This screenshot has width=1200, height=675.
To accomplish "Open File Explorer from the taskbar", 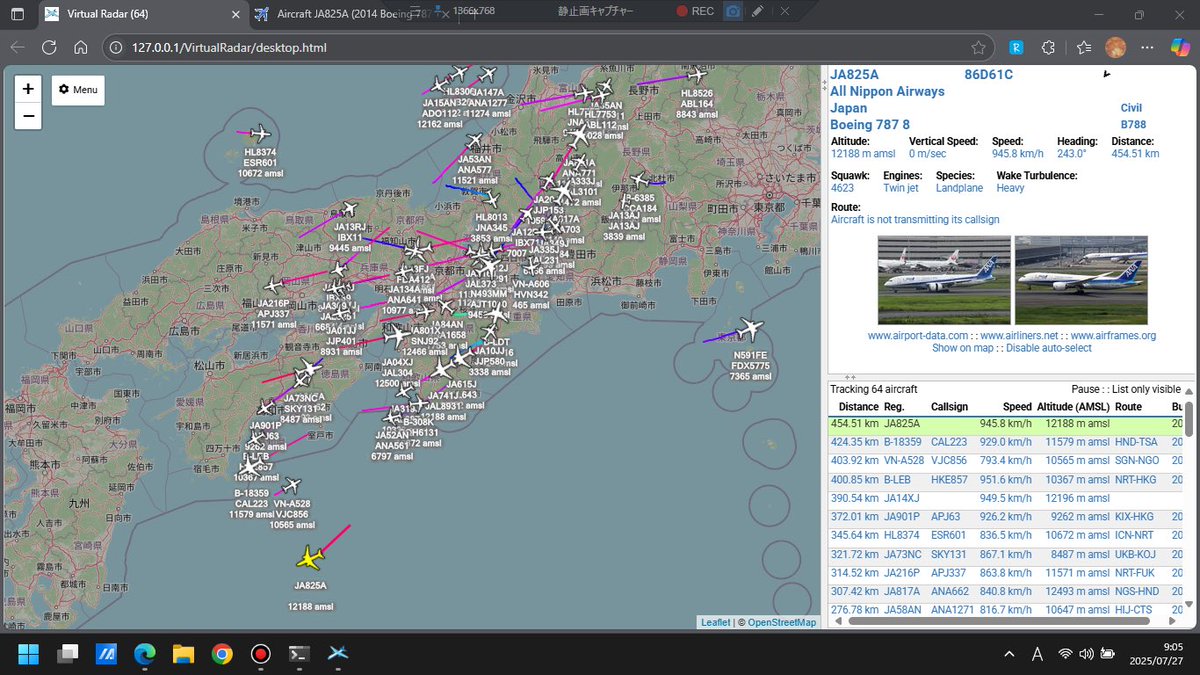I will click(183, 654).
